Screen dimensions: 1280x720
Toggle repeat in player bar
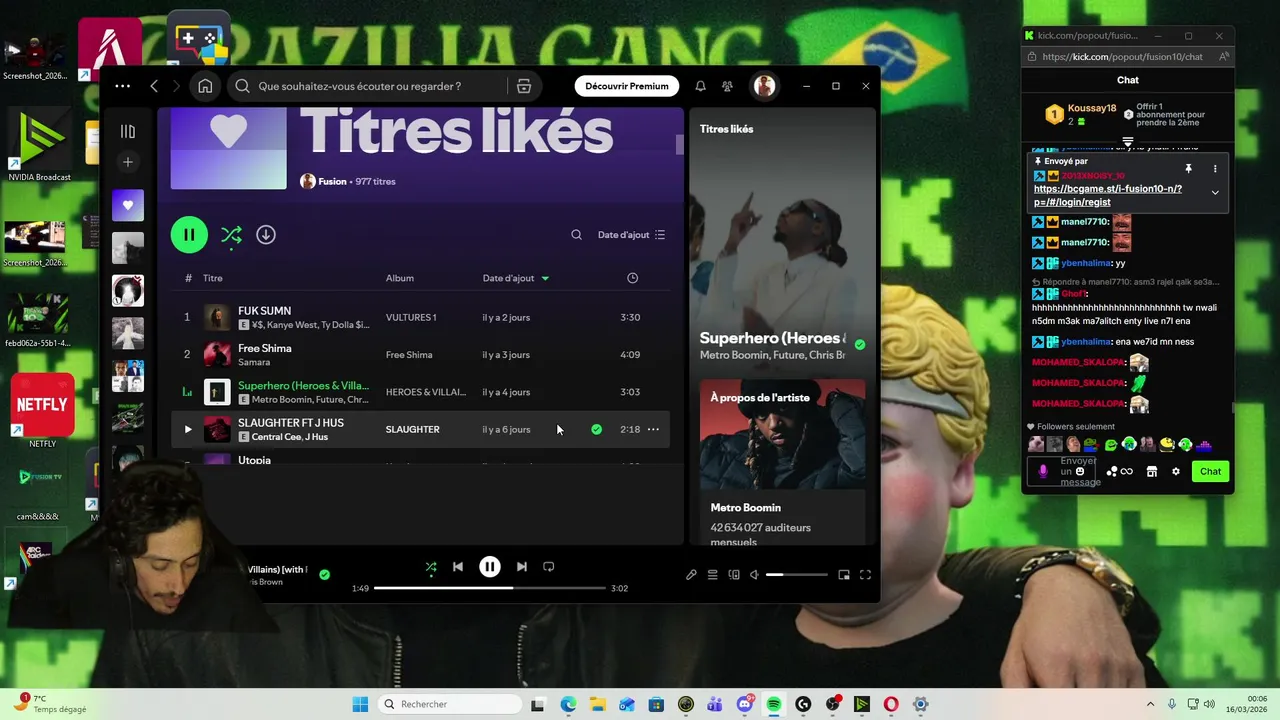548,567
